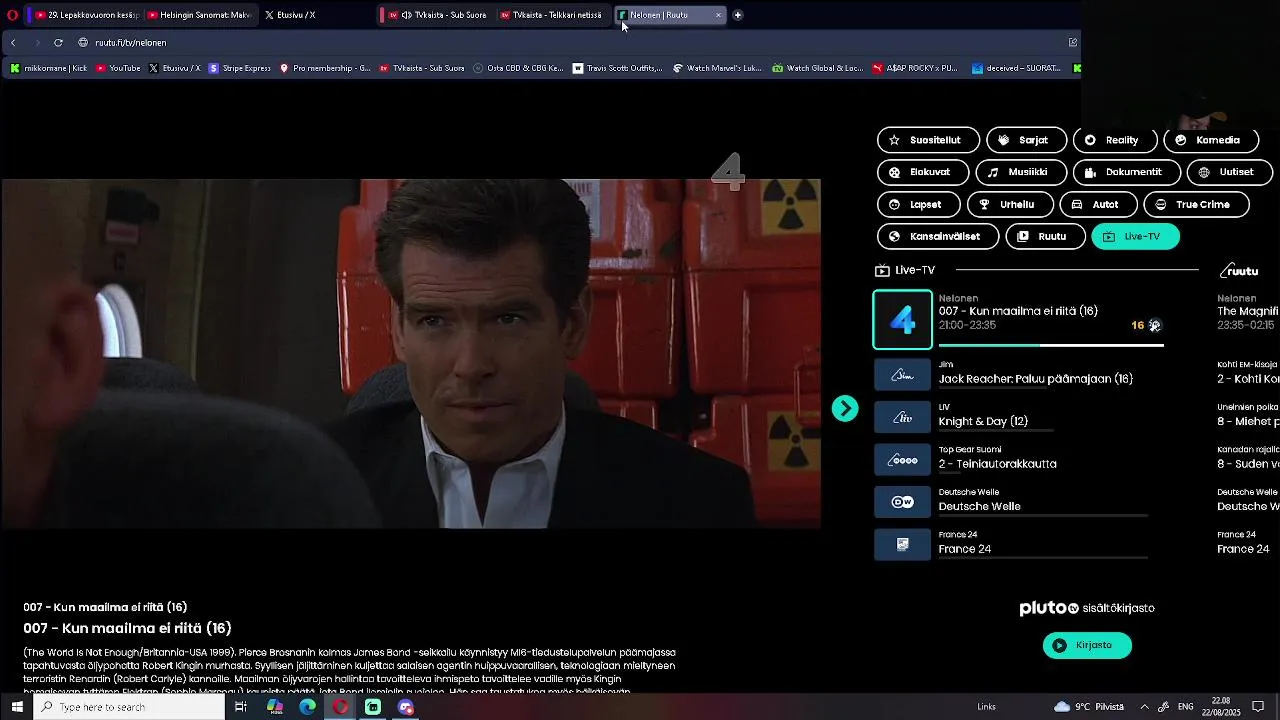
Task: Show next programs with green arrow
Action: tap(845, 408)
